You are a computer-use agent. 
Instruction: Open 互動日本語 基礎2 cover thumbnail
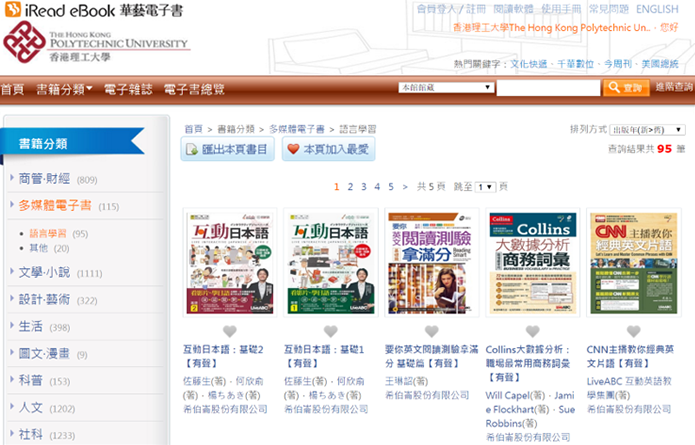coord(230,263)
